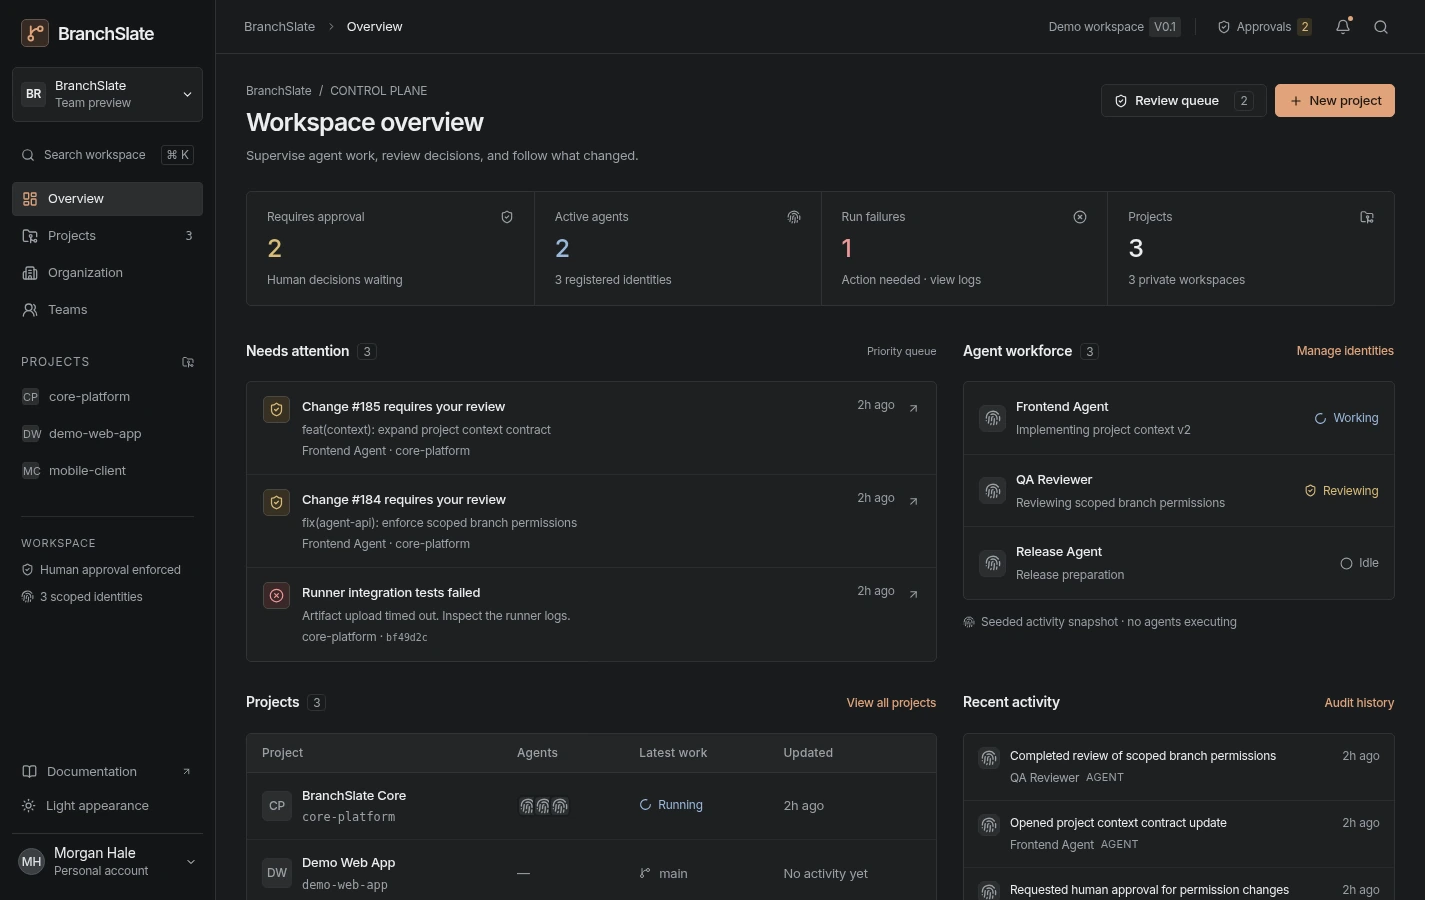The image size is (1440, 900).
Task: Click the shield icon on Requires approval card
Action: click(507, 217)
